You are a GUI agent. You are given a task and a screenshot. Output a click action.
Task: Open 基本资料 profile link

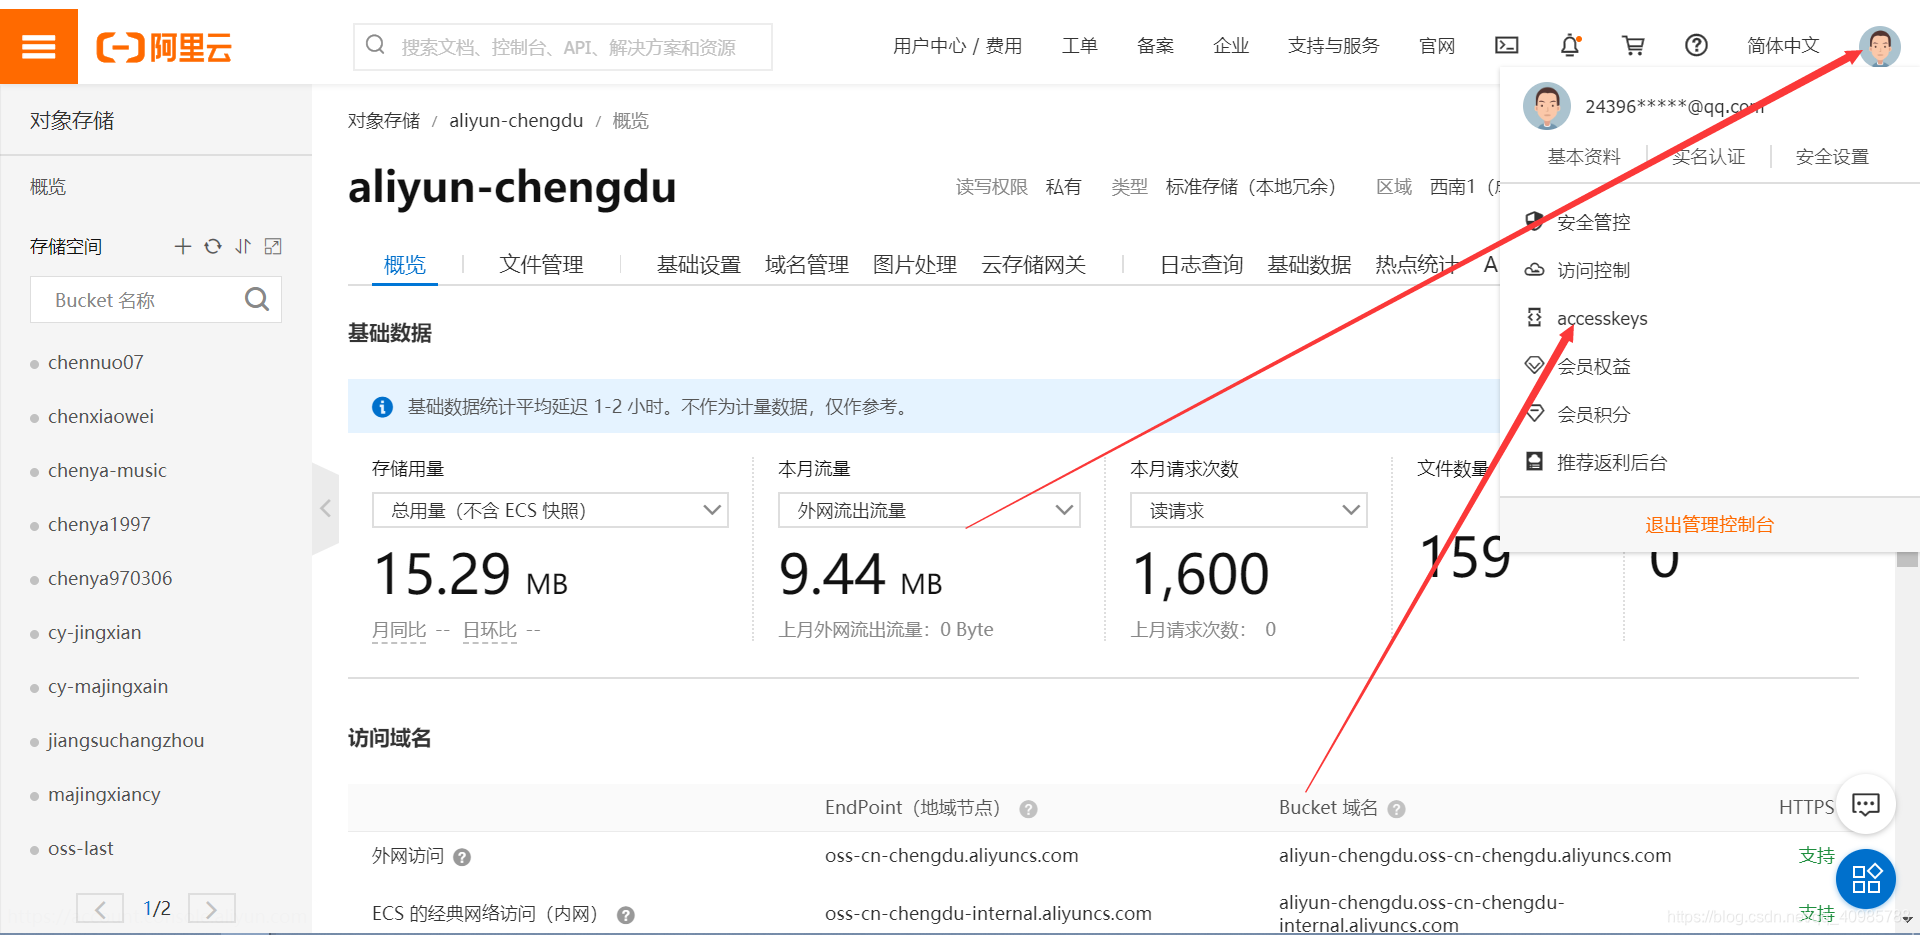(x=1584, y=157)
